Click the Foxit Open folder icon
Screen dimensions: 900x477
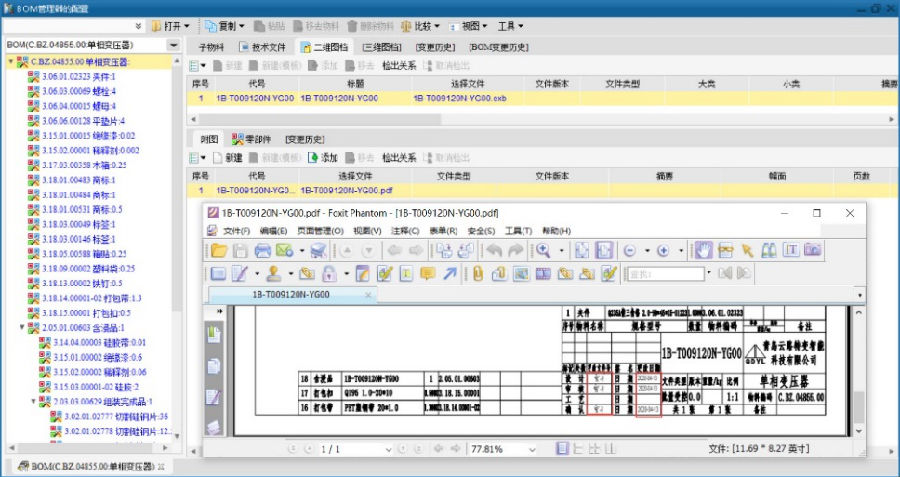217,250
